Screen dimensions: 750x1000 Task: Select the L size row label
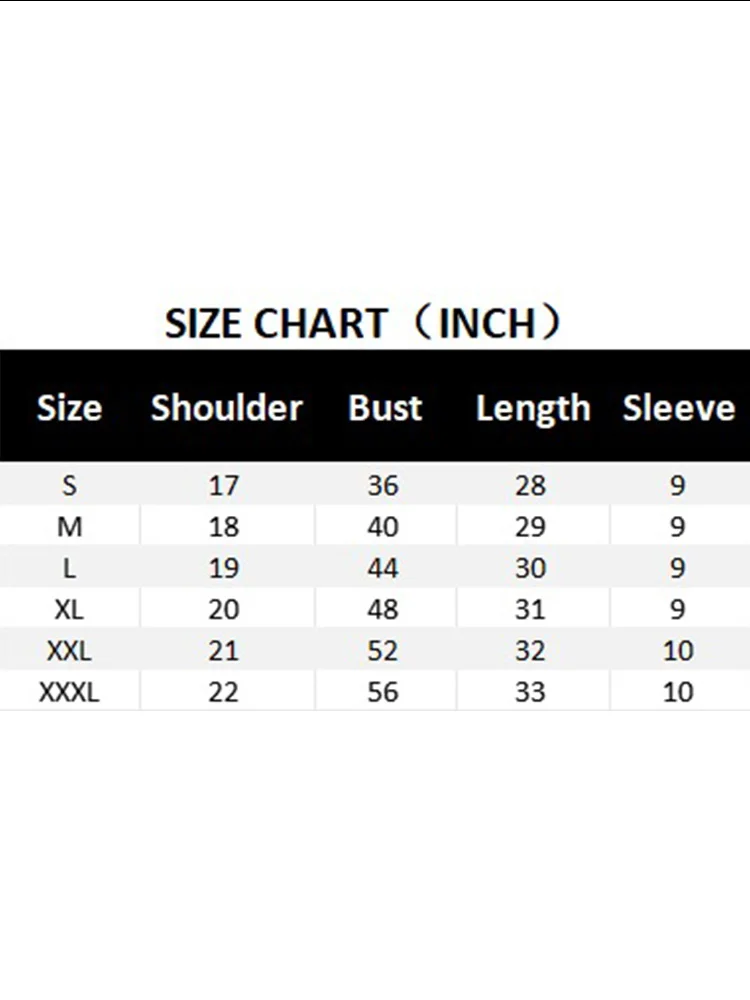point(69,568)
